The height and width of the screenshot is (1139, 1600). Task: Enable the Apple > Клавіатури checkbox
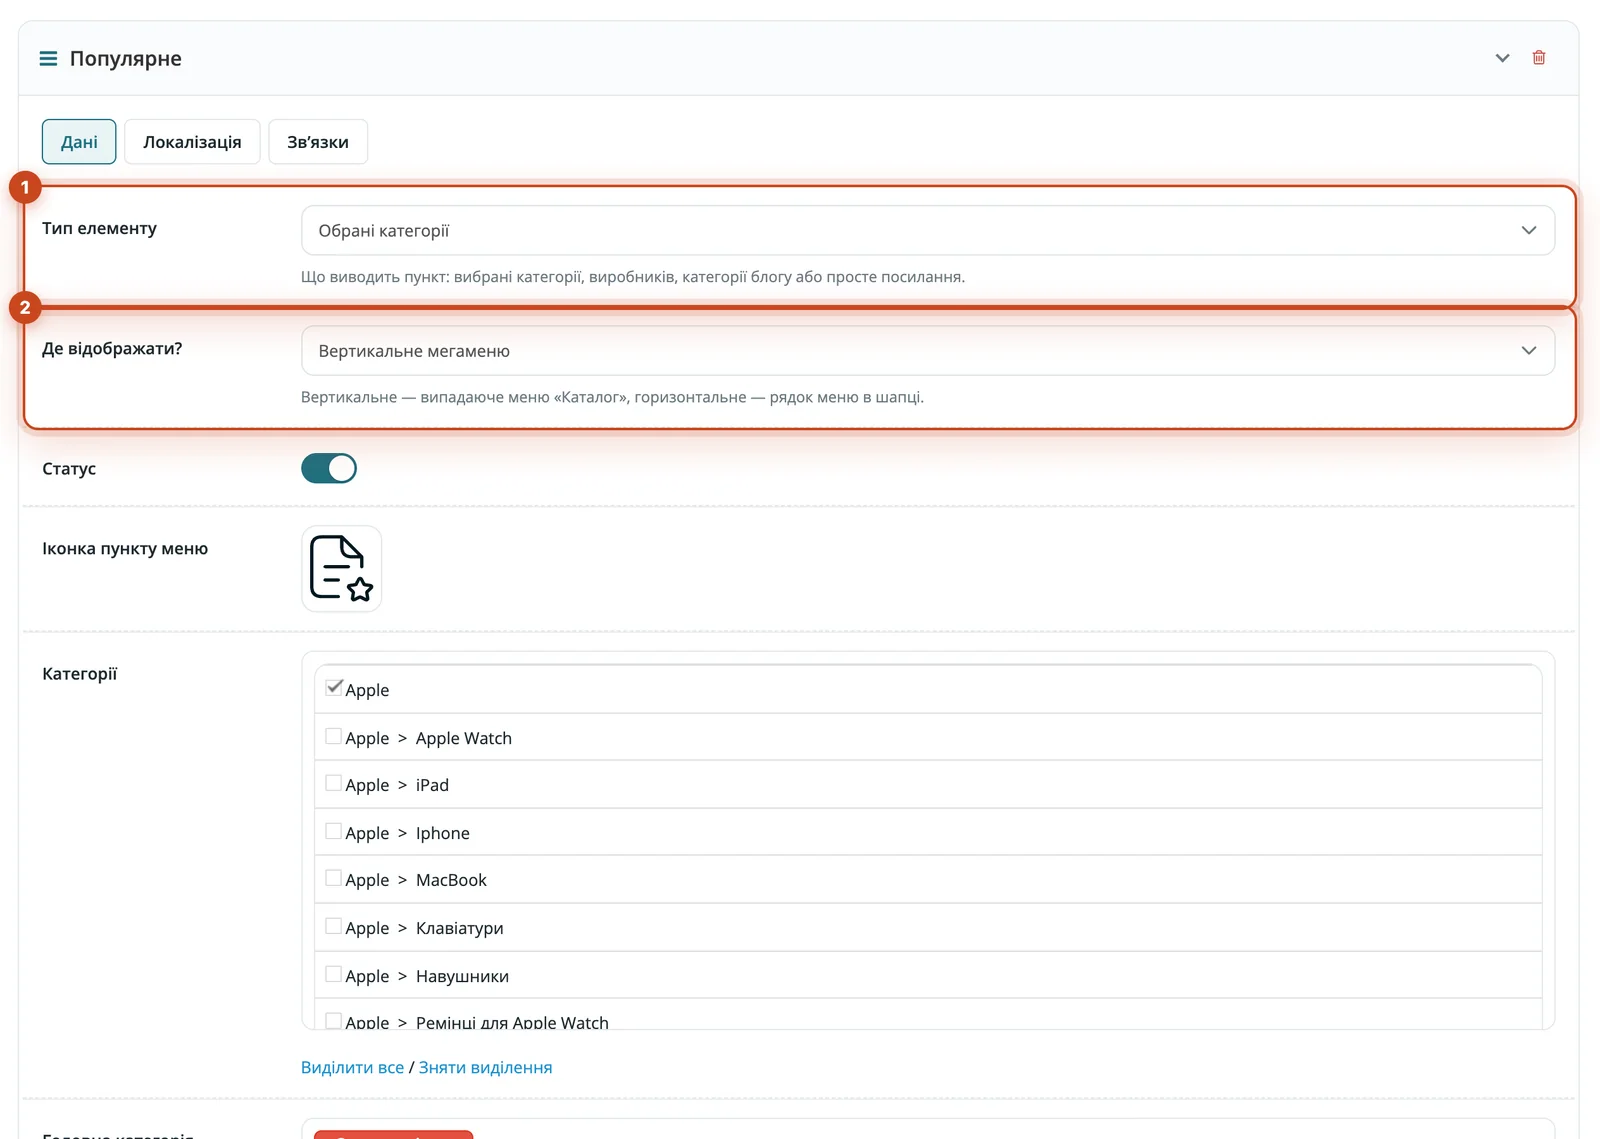pos(334,926)
